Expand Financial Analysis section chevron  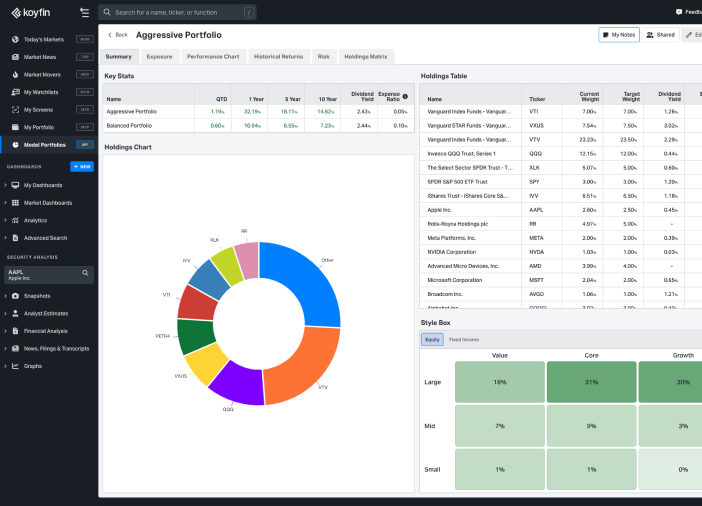[5, 331]
